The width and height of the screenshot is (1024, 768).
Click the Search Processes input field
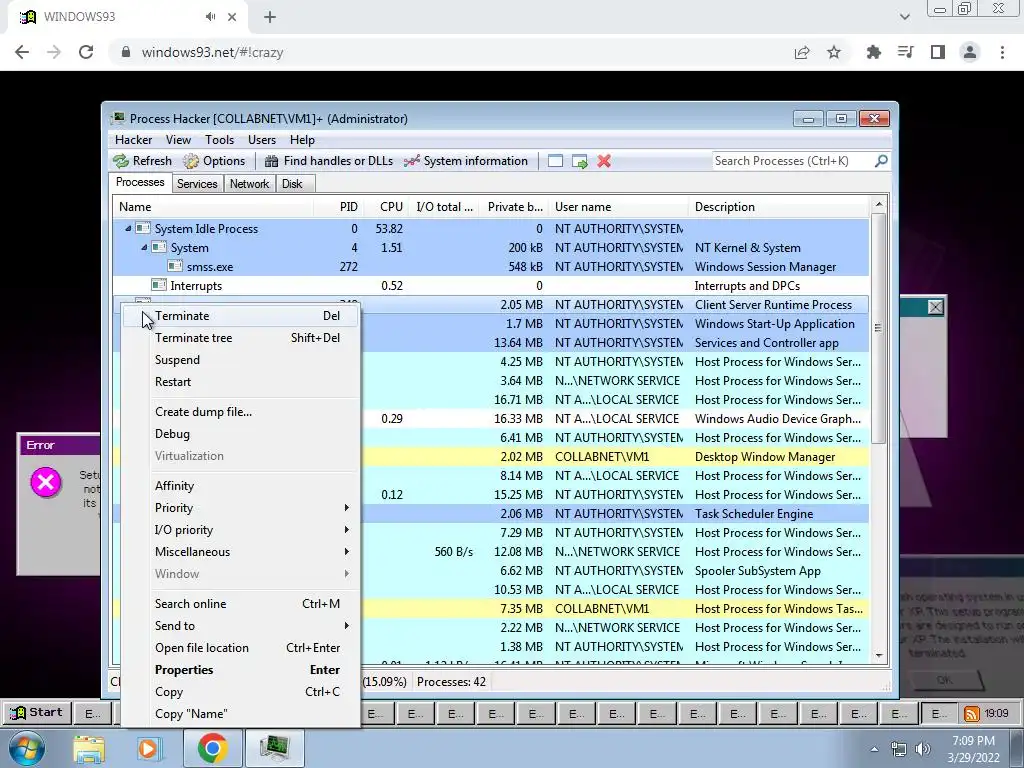tap(792, 161)
